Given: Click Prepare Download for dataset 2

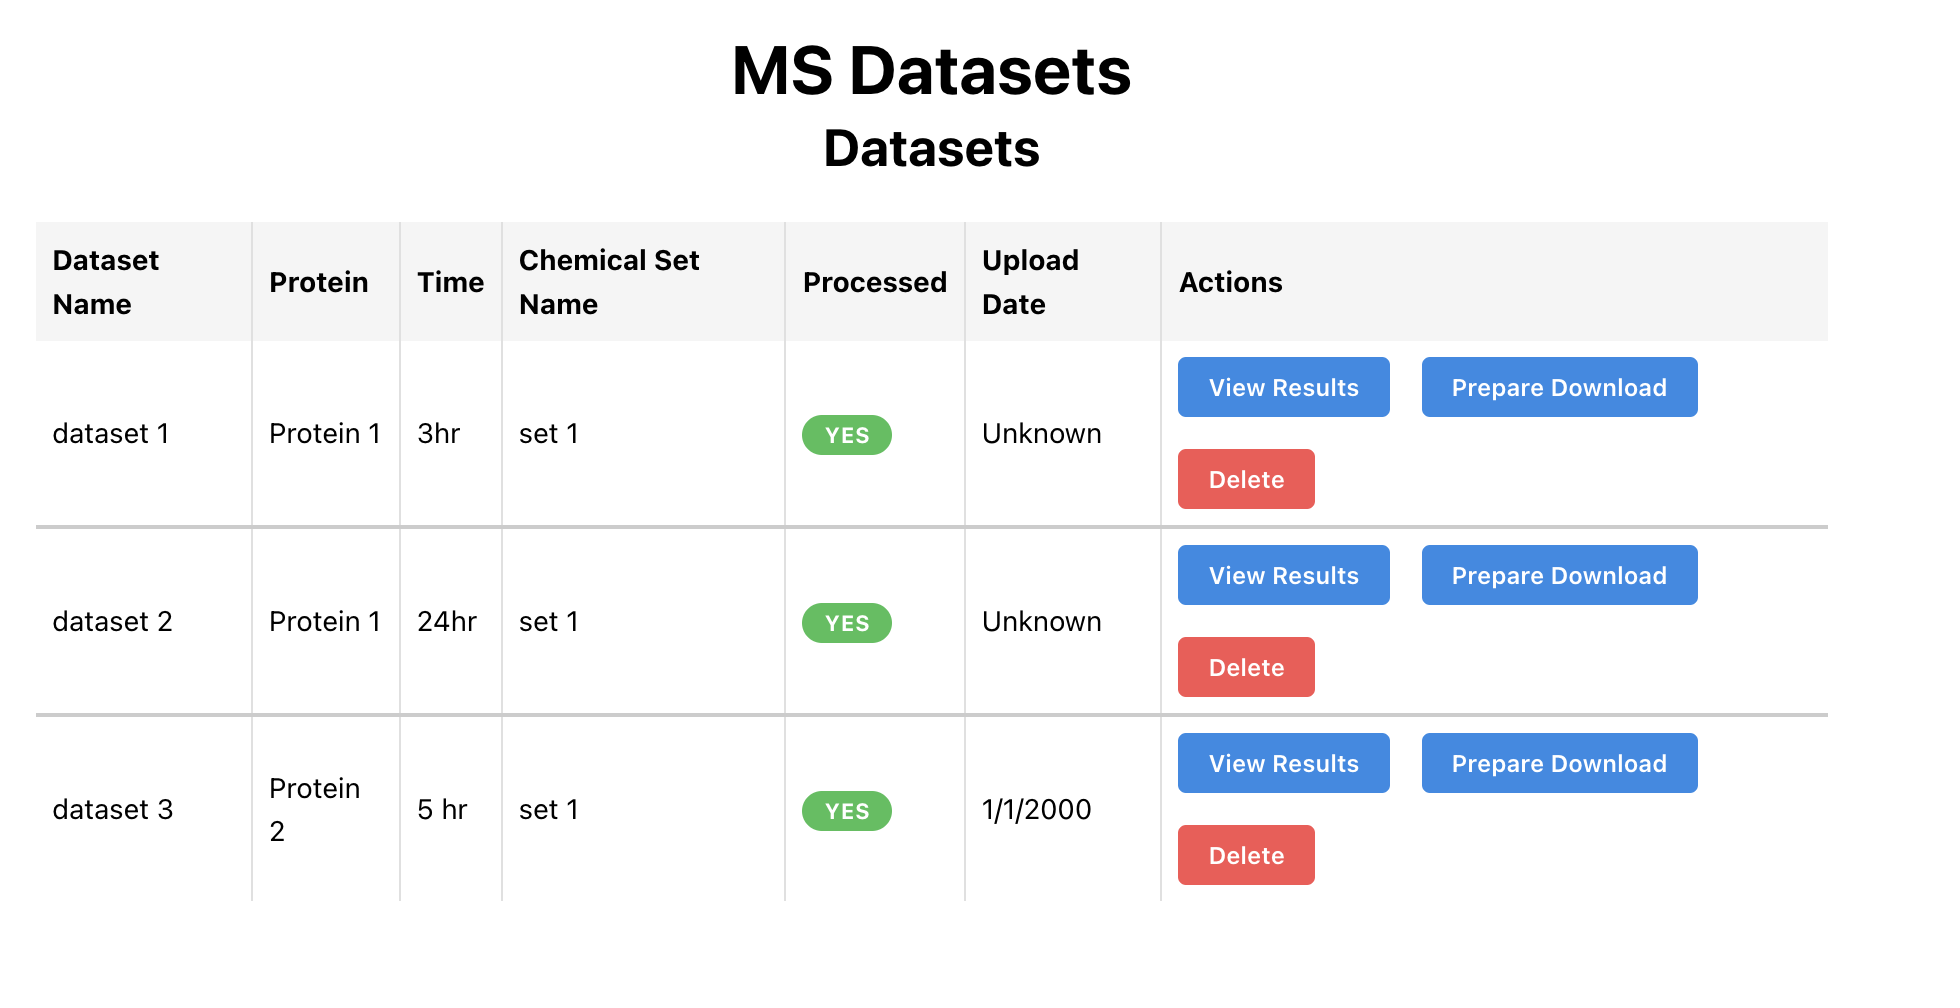Looking at the screenshot, I should click(1558, 575).
